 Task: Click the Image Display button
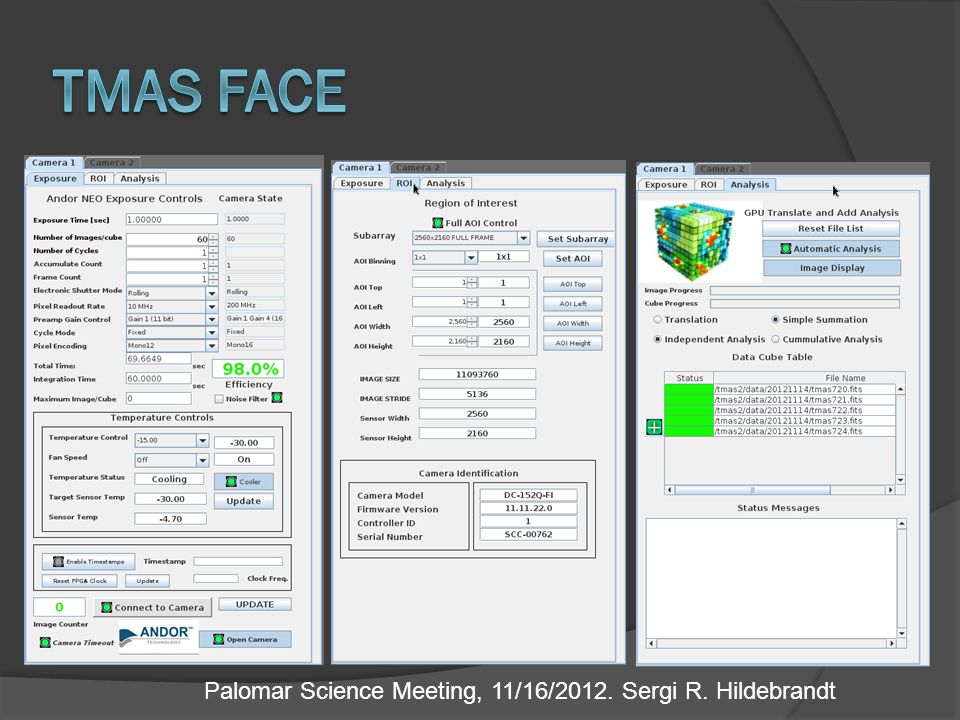832,268
